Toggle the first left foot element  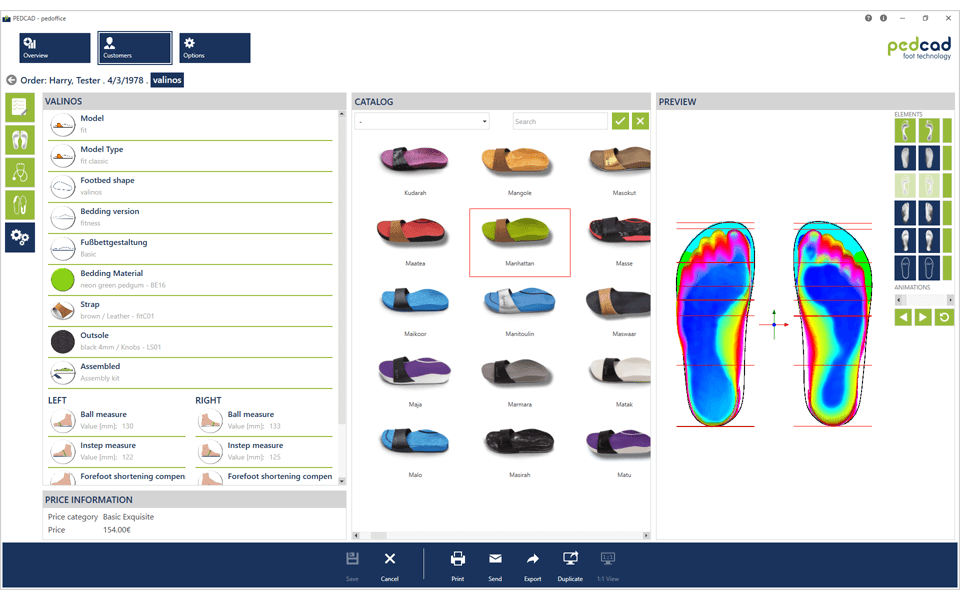(x=905, y=130)
